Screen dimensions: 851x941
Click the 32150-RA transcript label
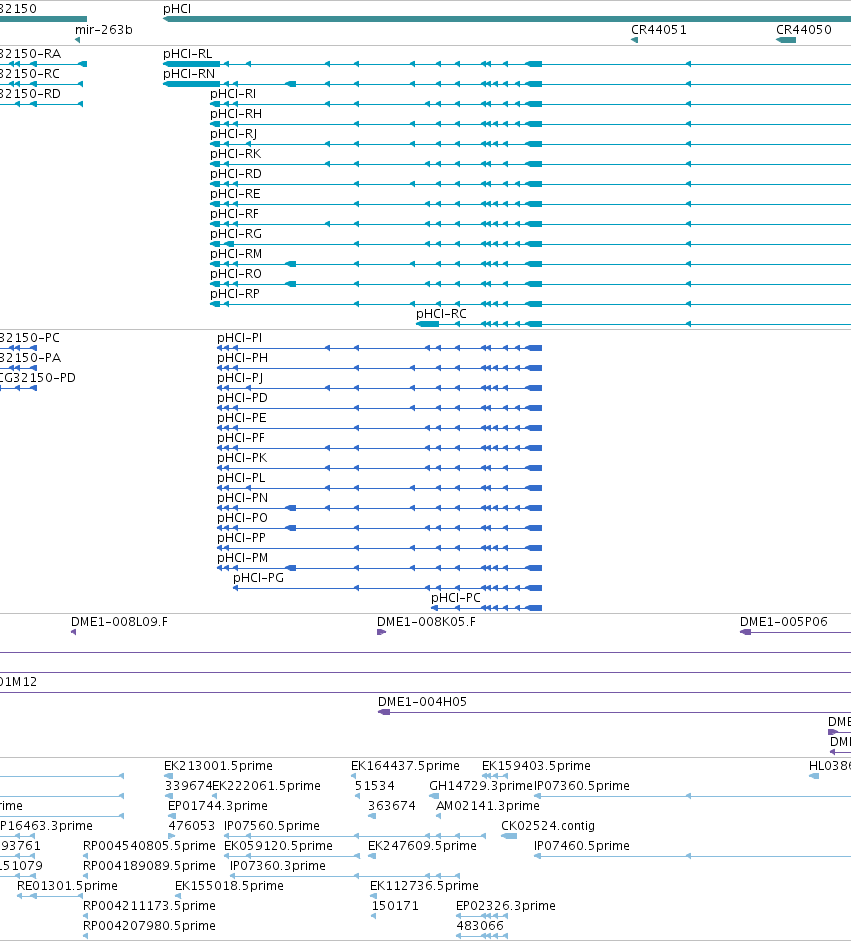point(30,53)
